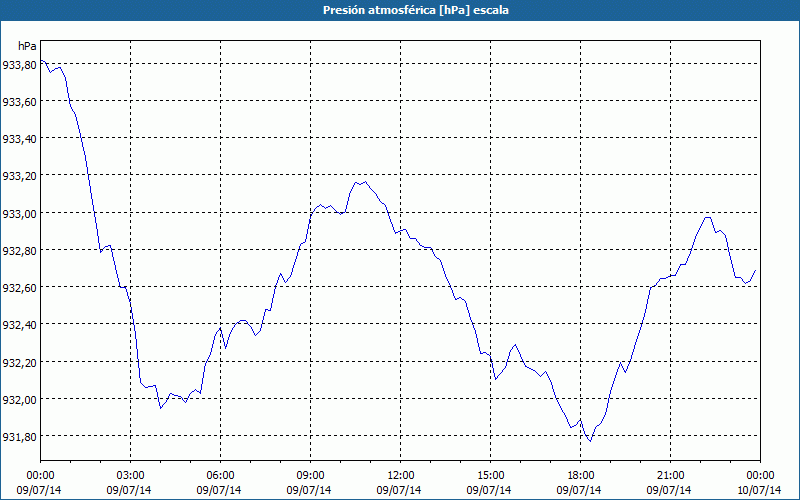Viewport: 800px width, 500px height.
Task: Click the 09/07/14 date under 18:00
Action: tap(579, 490)
